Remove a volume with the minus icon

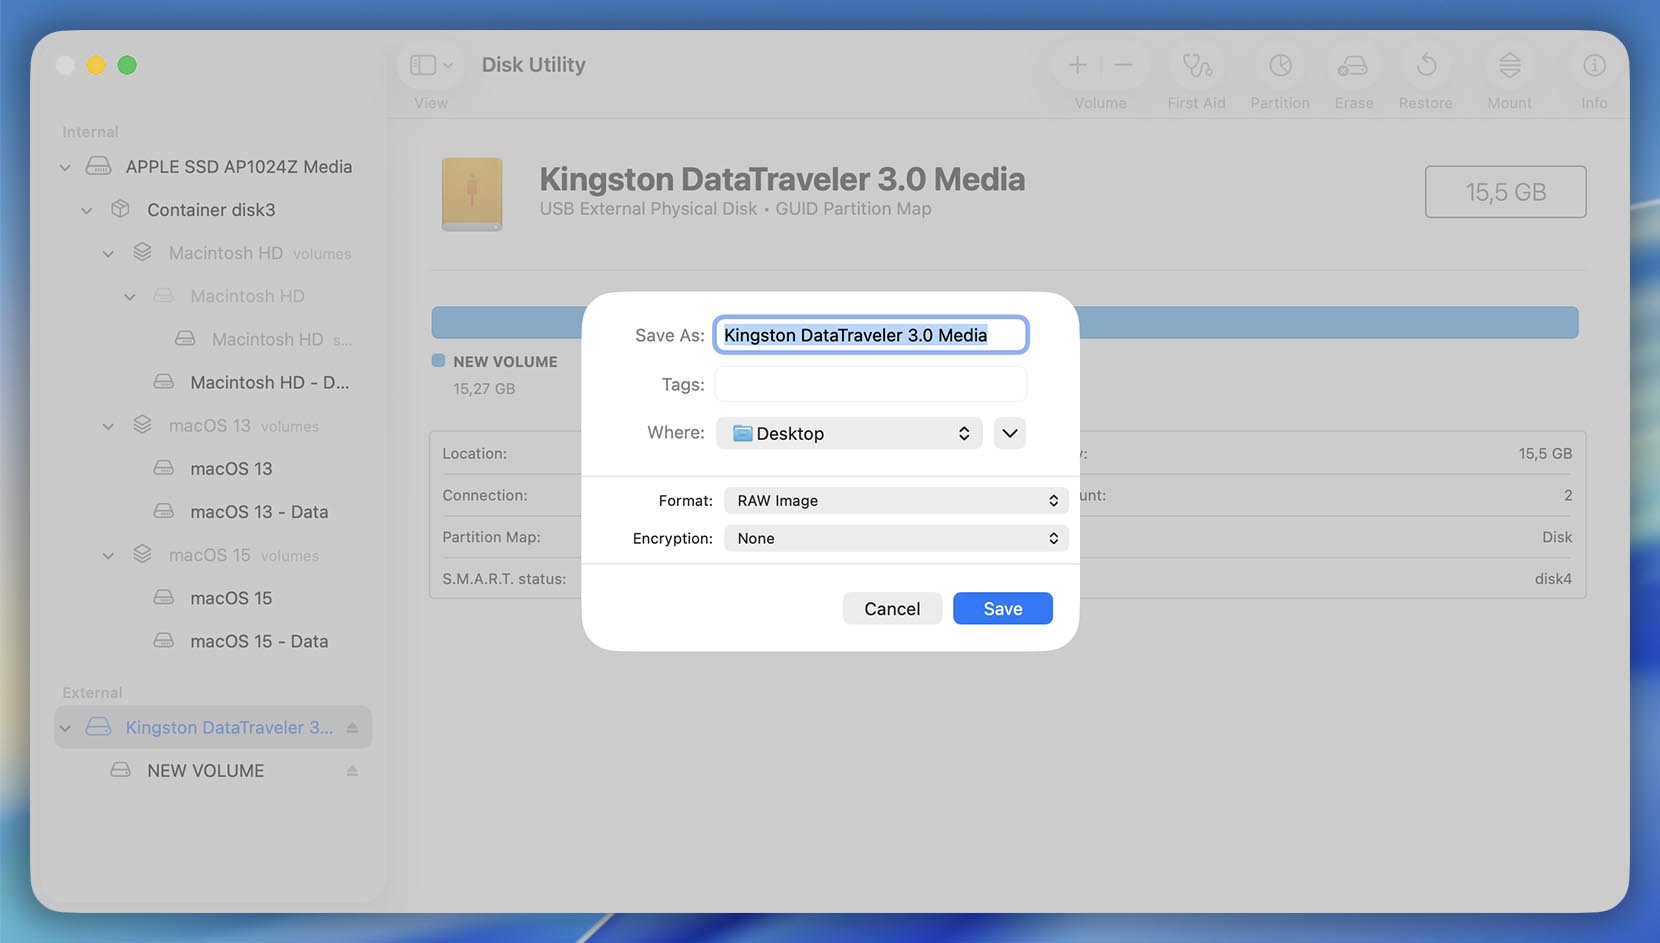[1123, 65]
